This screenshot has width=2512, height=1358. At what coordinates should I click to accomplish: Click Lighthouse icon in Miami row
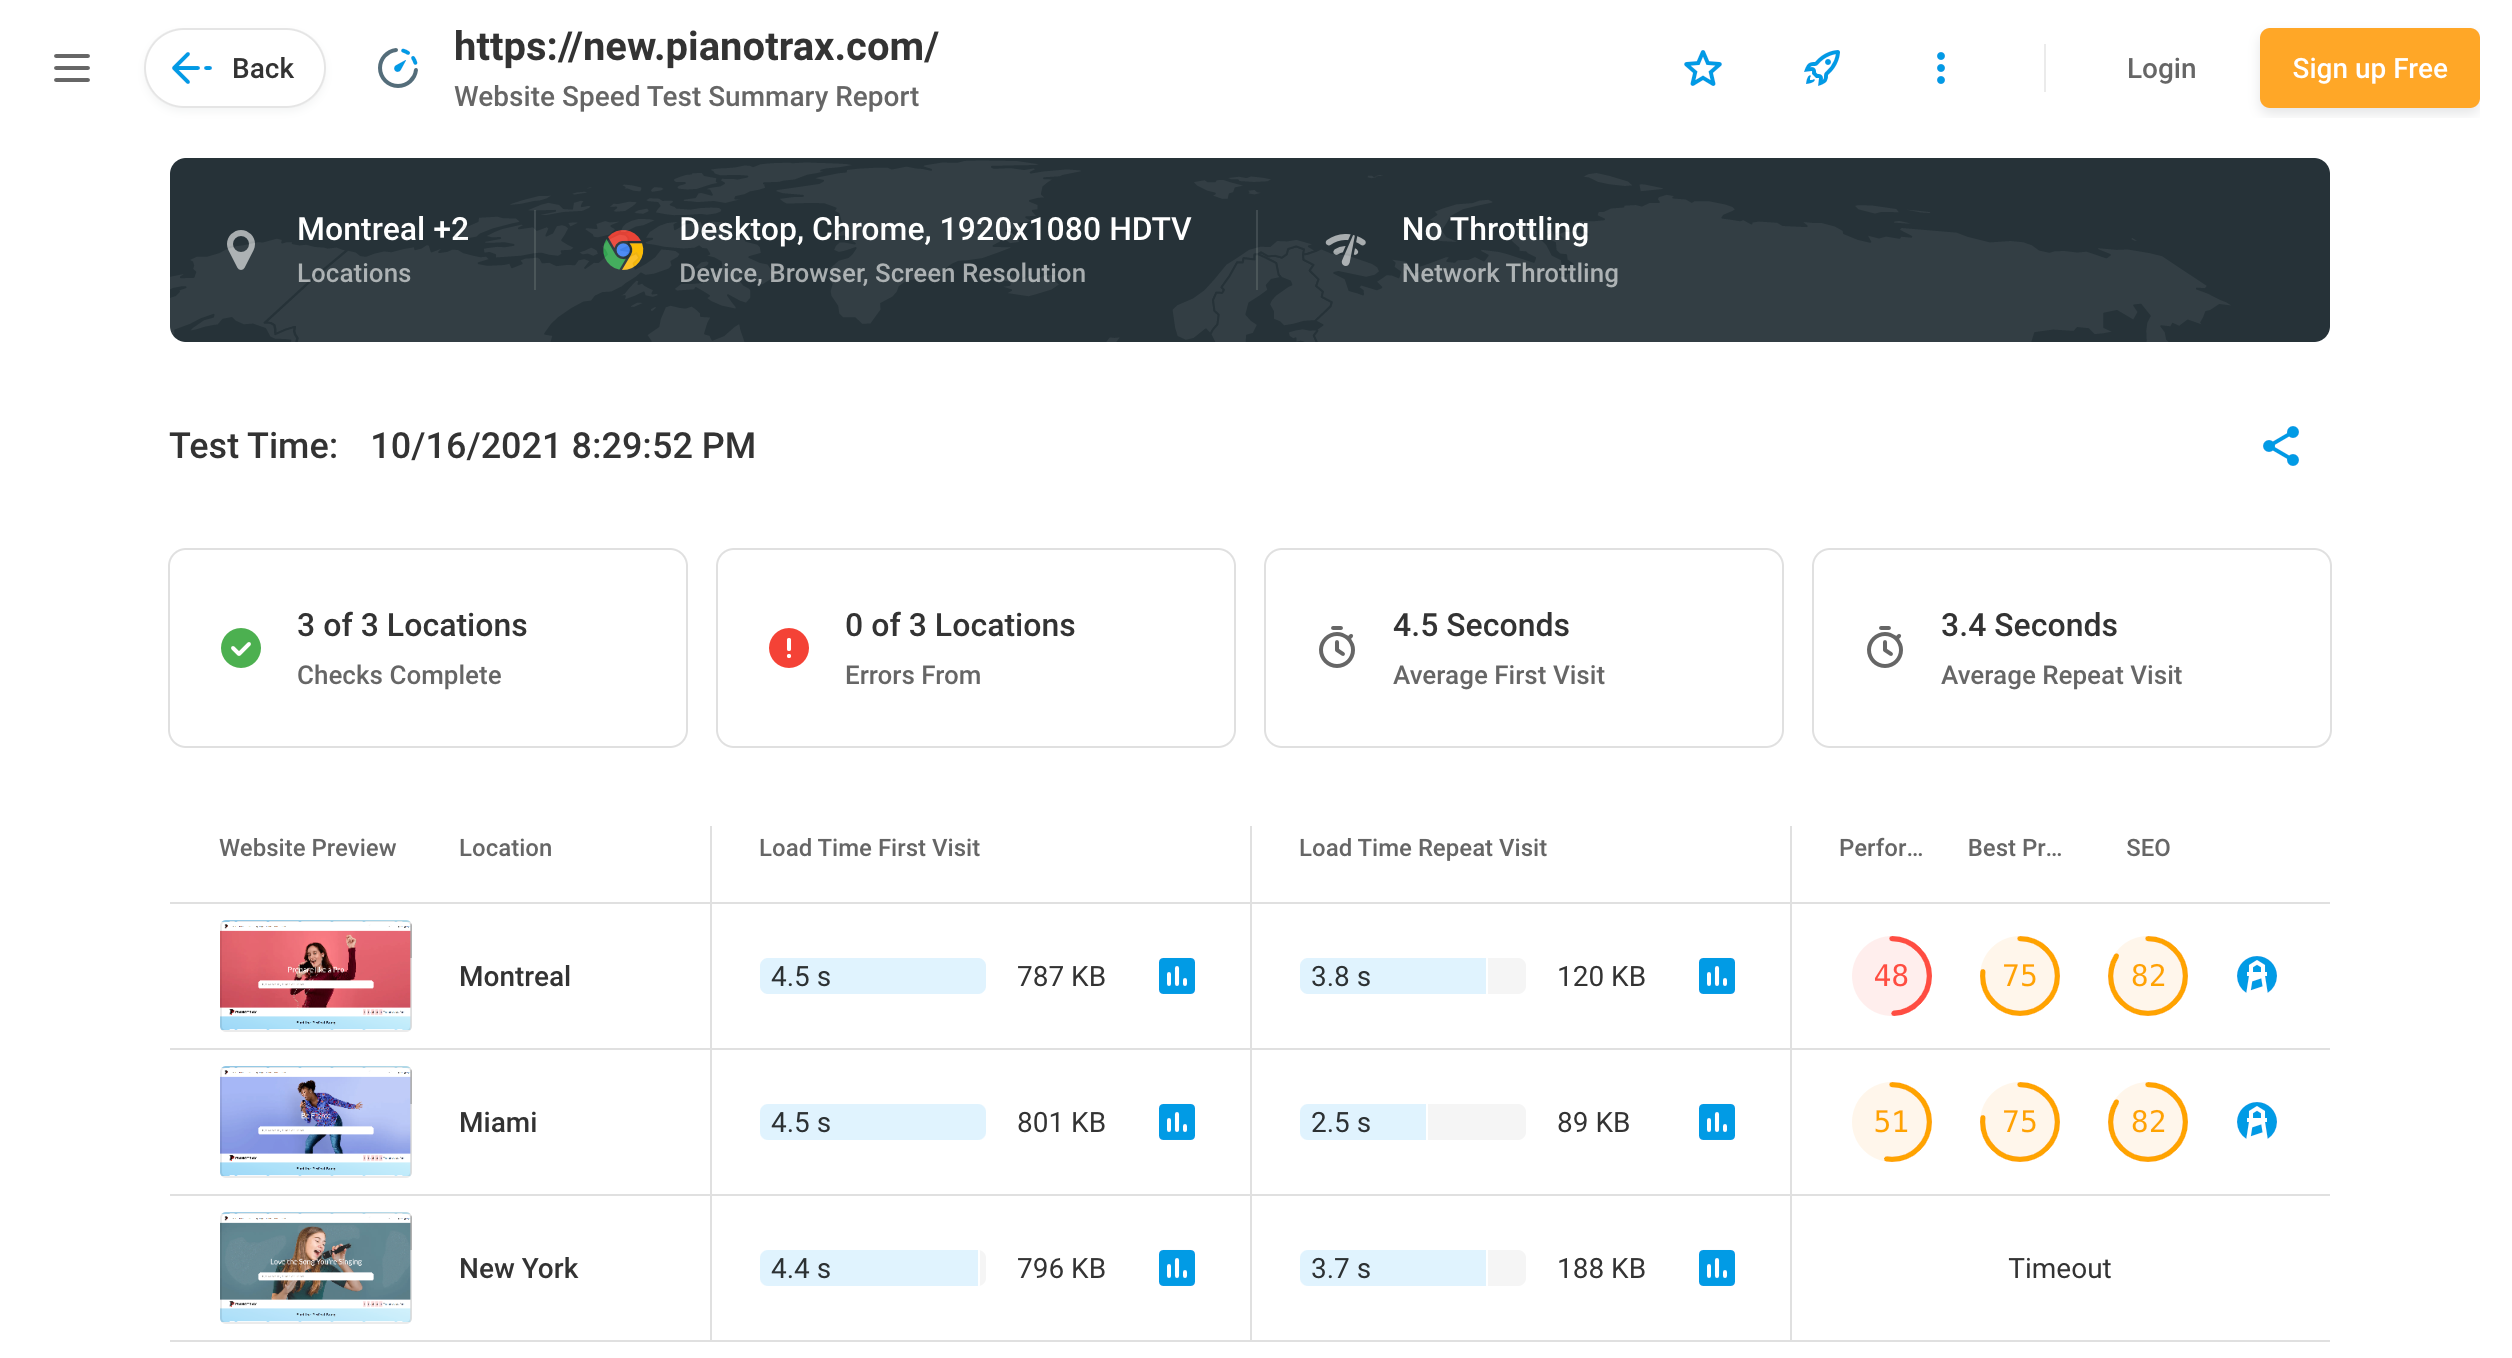pyautogui.click(x=2256, y=1122)
